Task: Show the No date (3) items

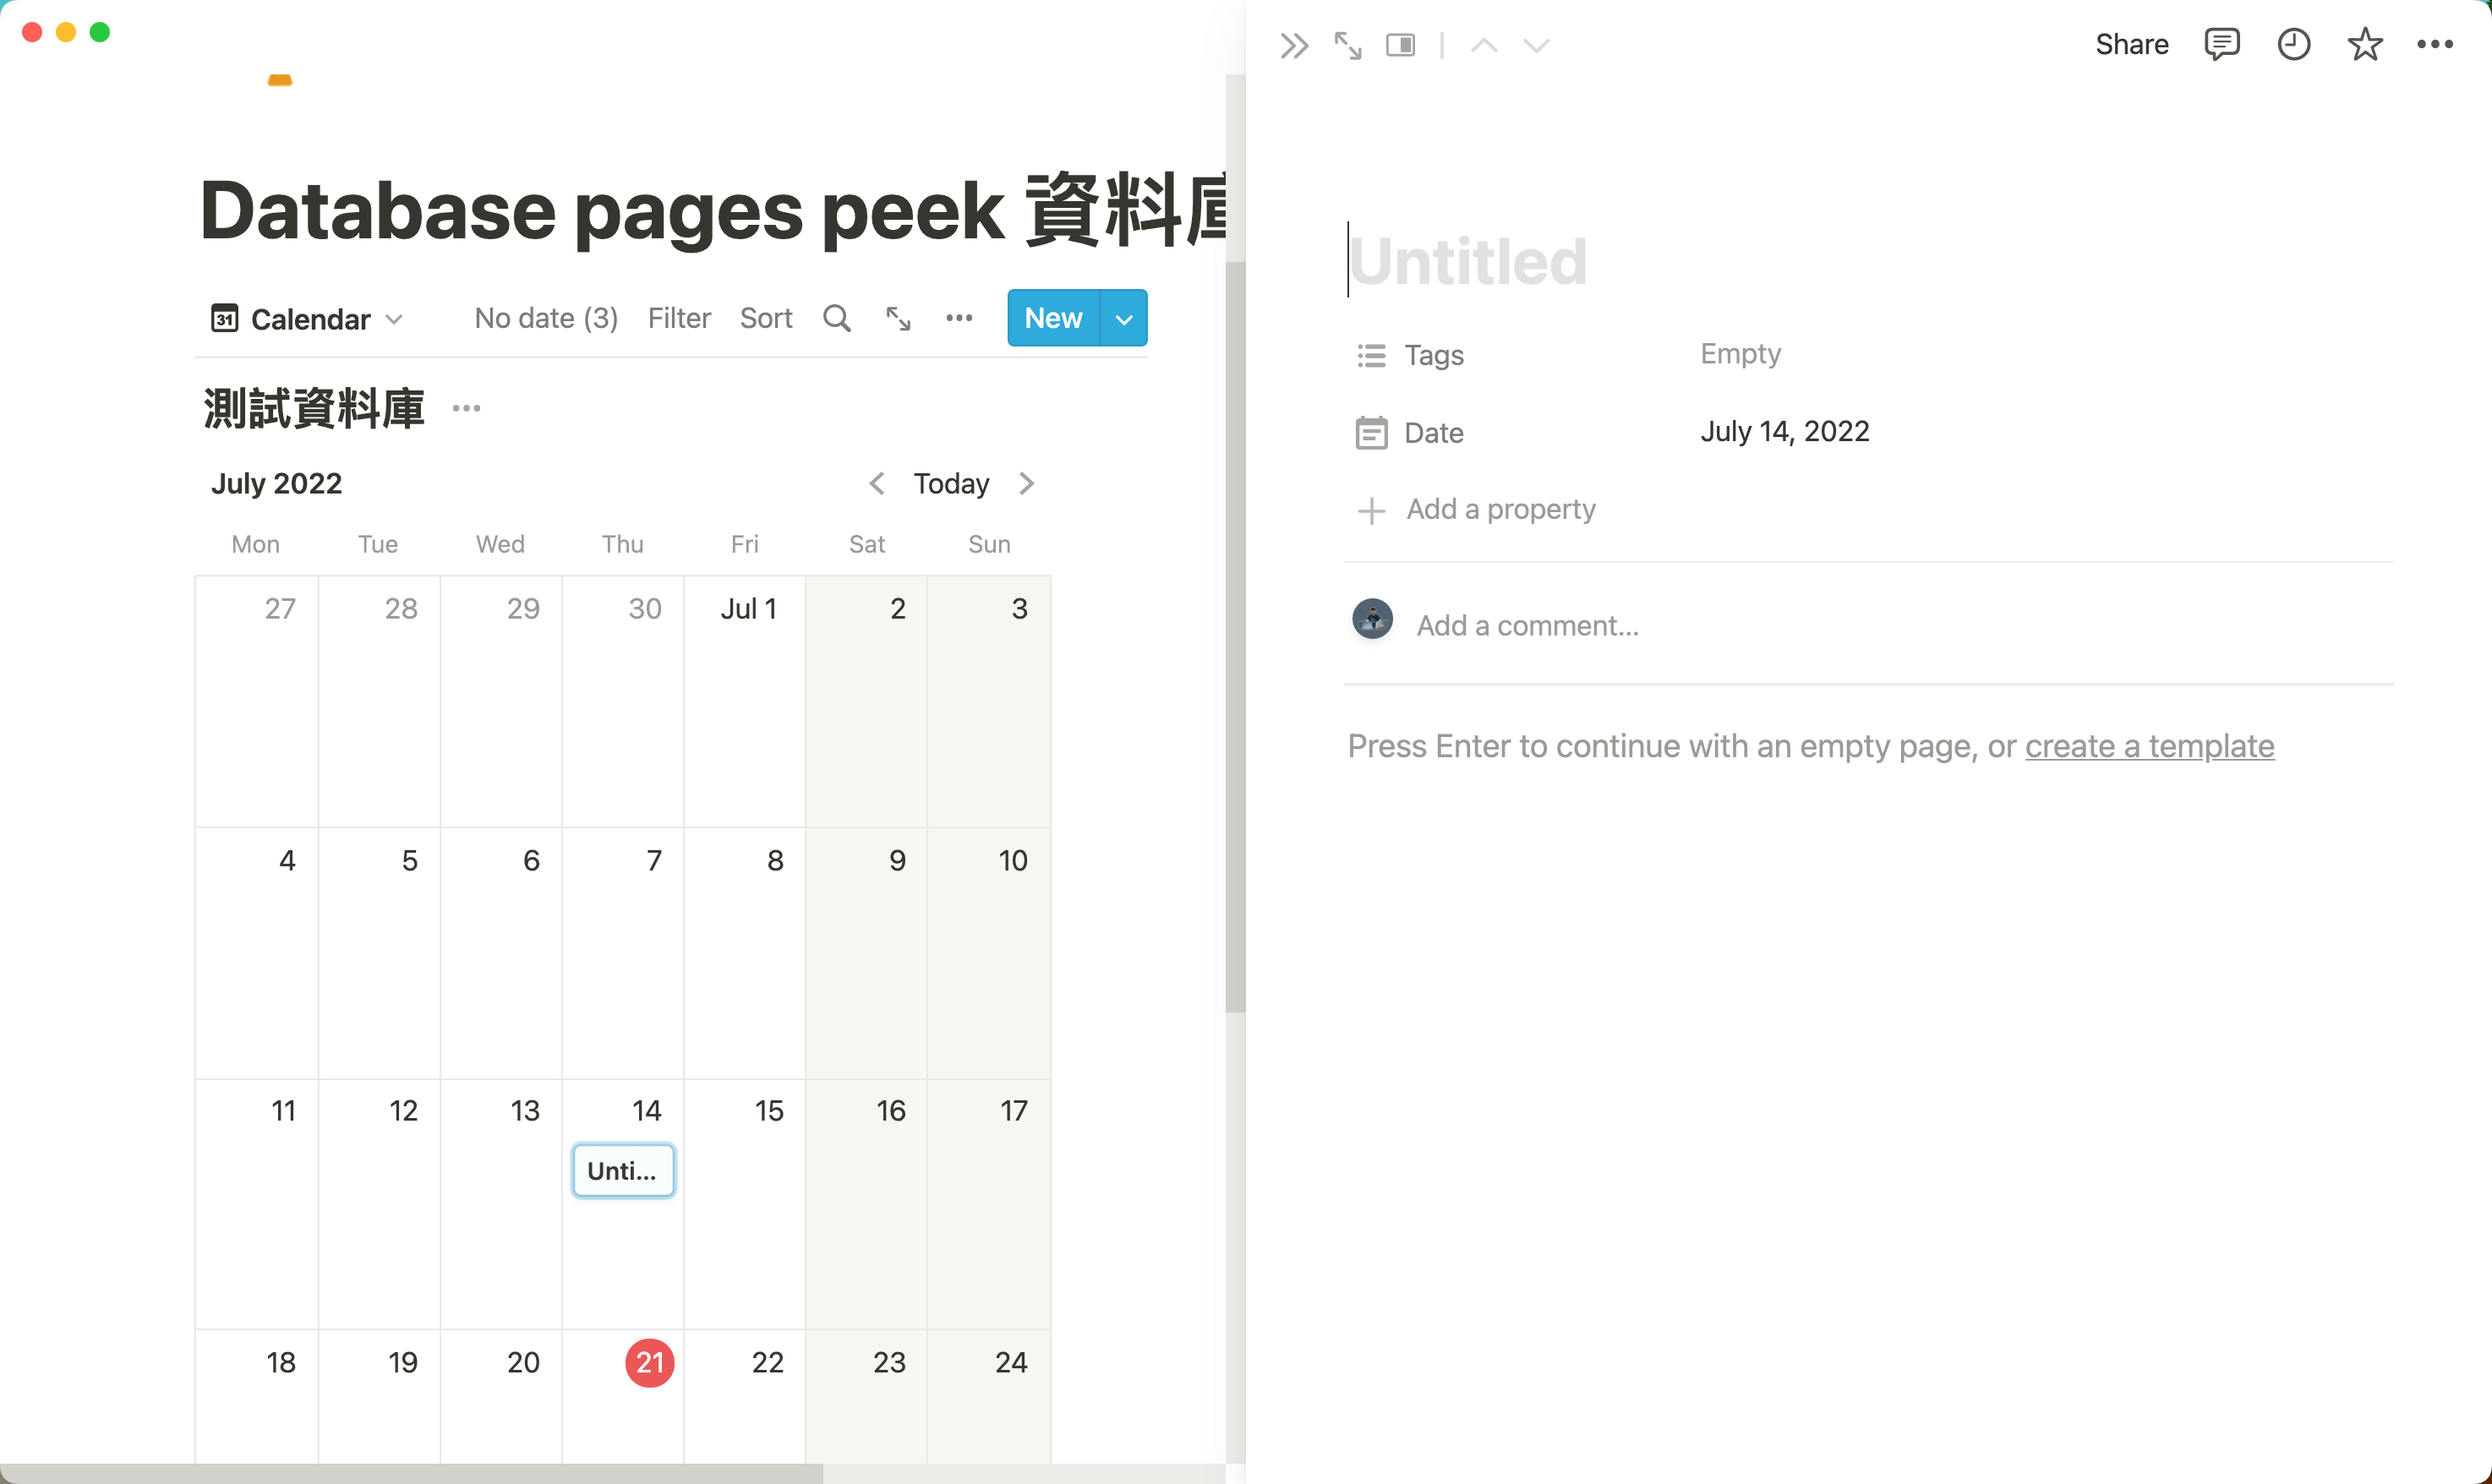Action: pos(546,318)
